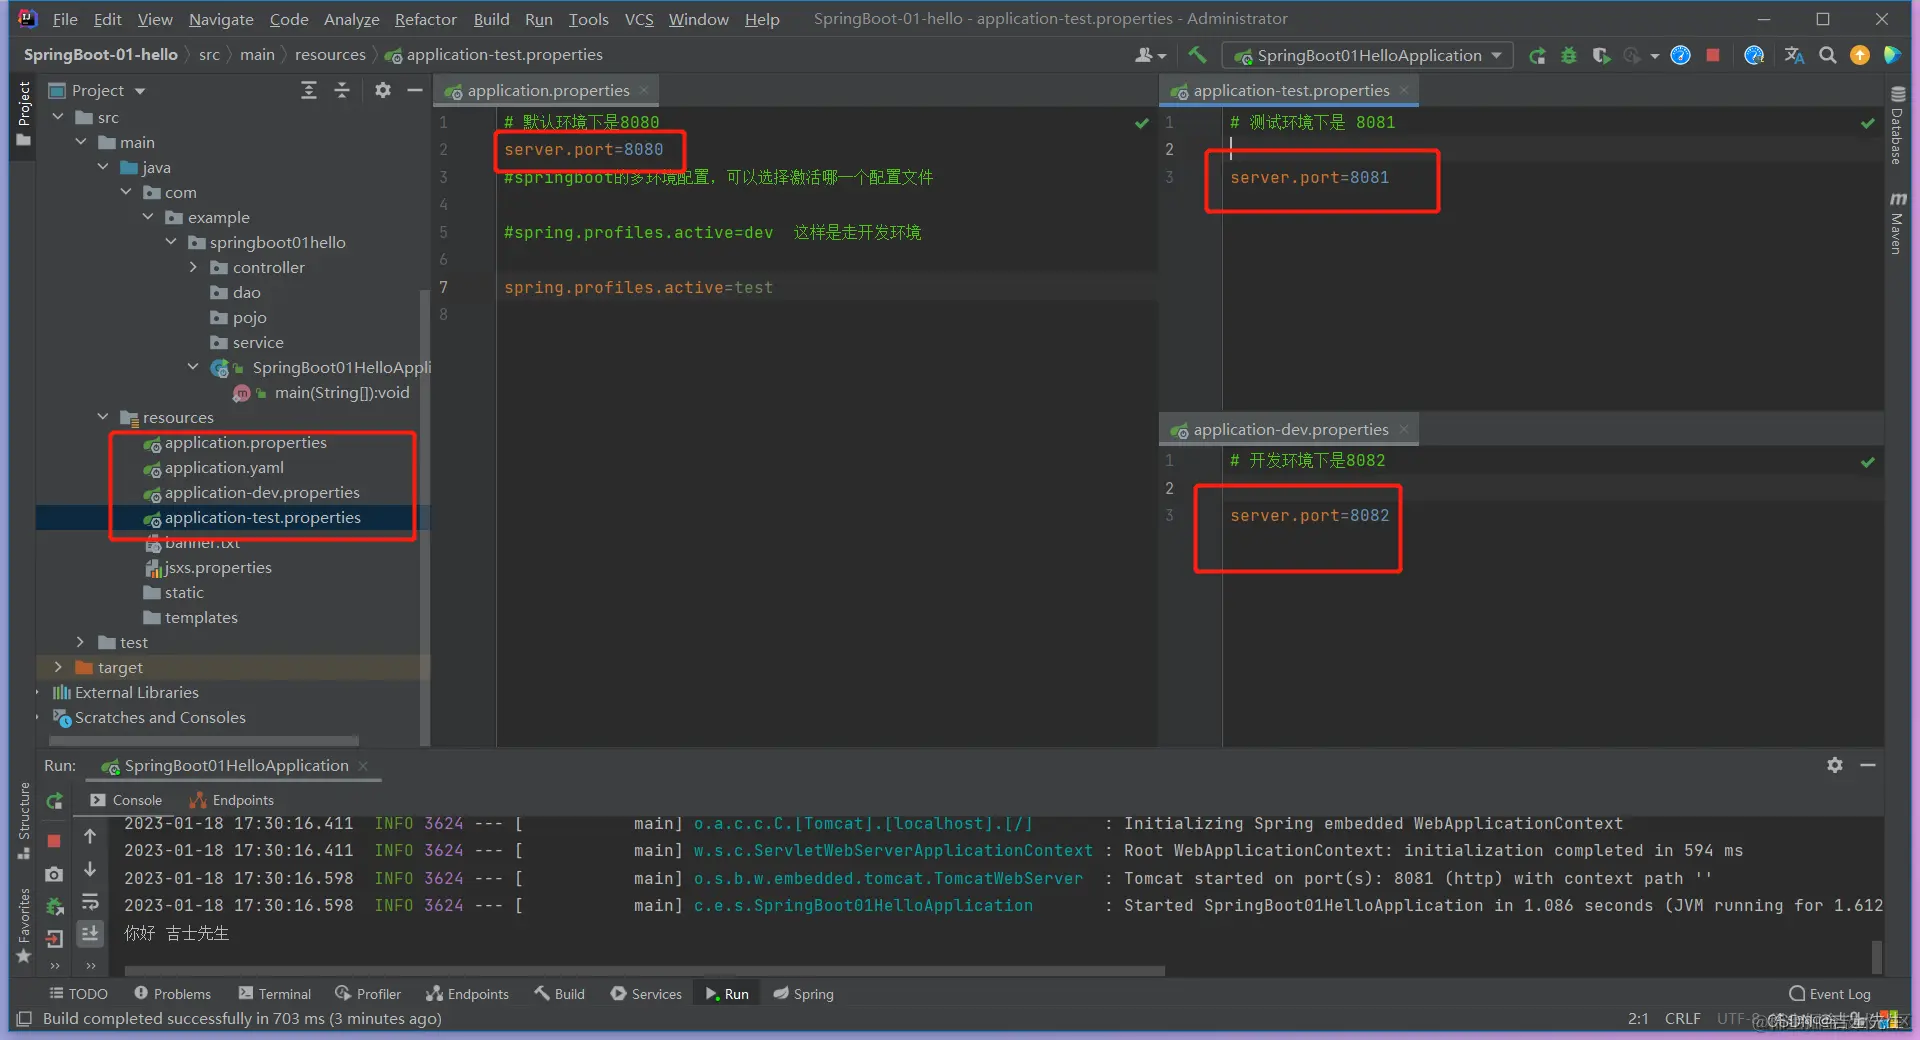Toggle the Project side tool window stripe

[x=24, y=113]
